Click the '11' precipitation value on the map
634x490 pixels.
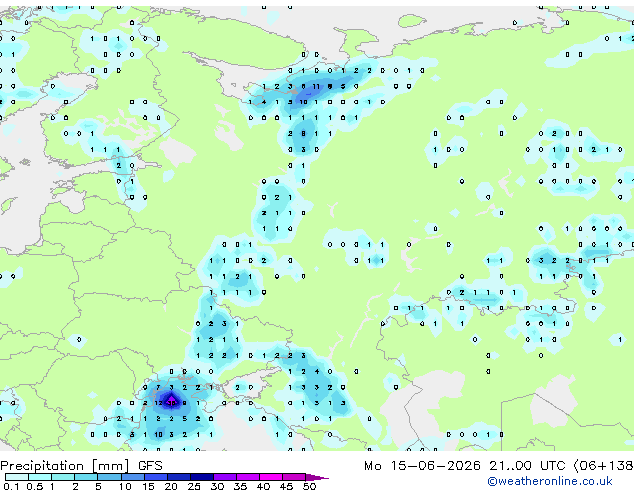(x=316, y=86)
